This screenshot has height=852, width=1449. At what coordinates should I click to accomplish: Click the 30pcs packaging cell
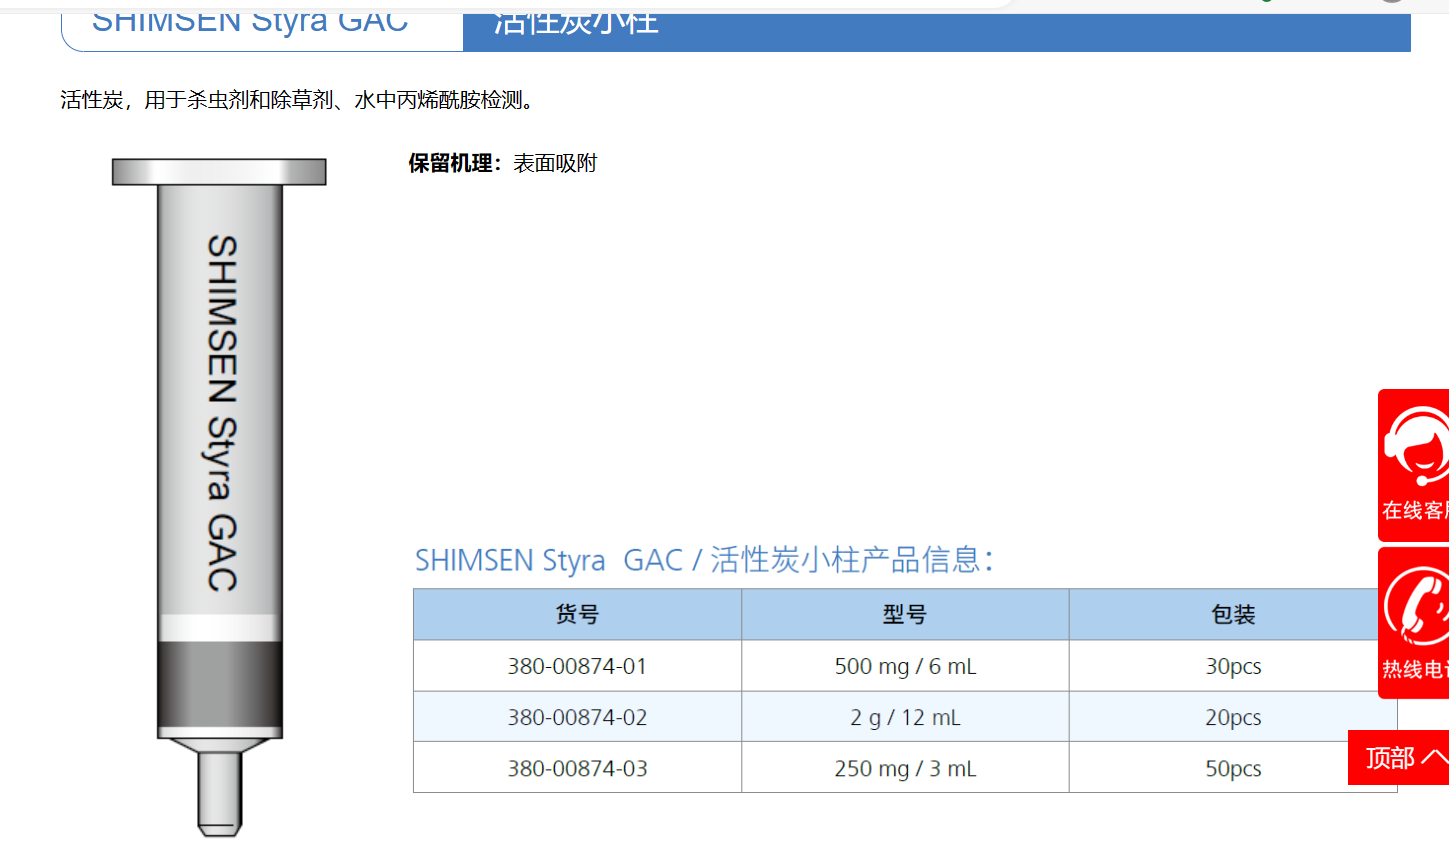coord(1232,666)
